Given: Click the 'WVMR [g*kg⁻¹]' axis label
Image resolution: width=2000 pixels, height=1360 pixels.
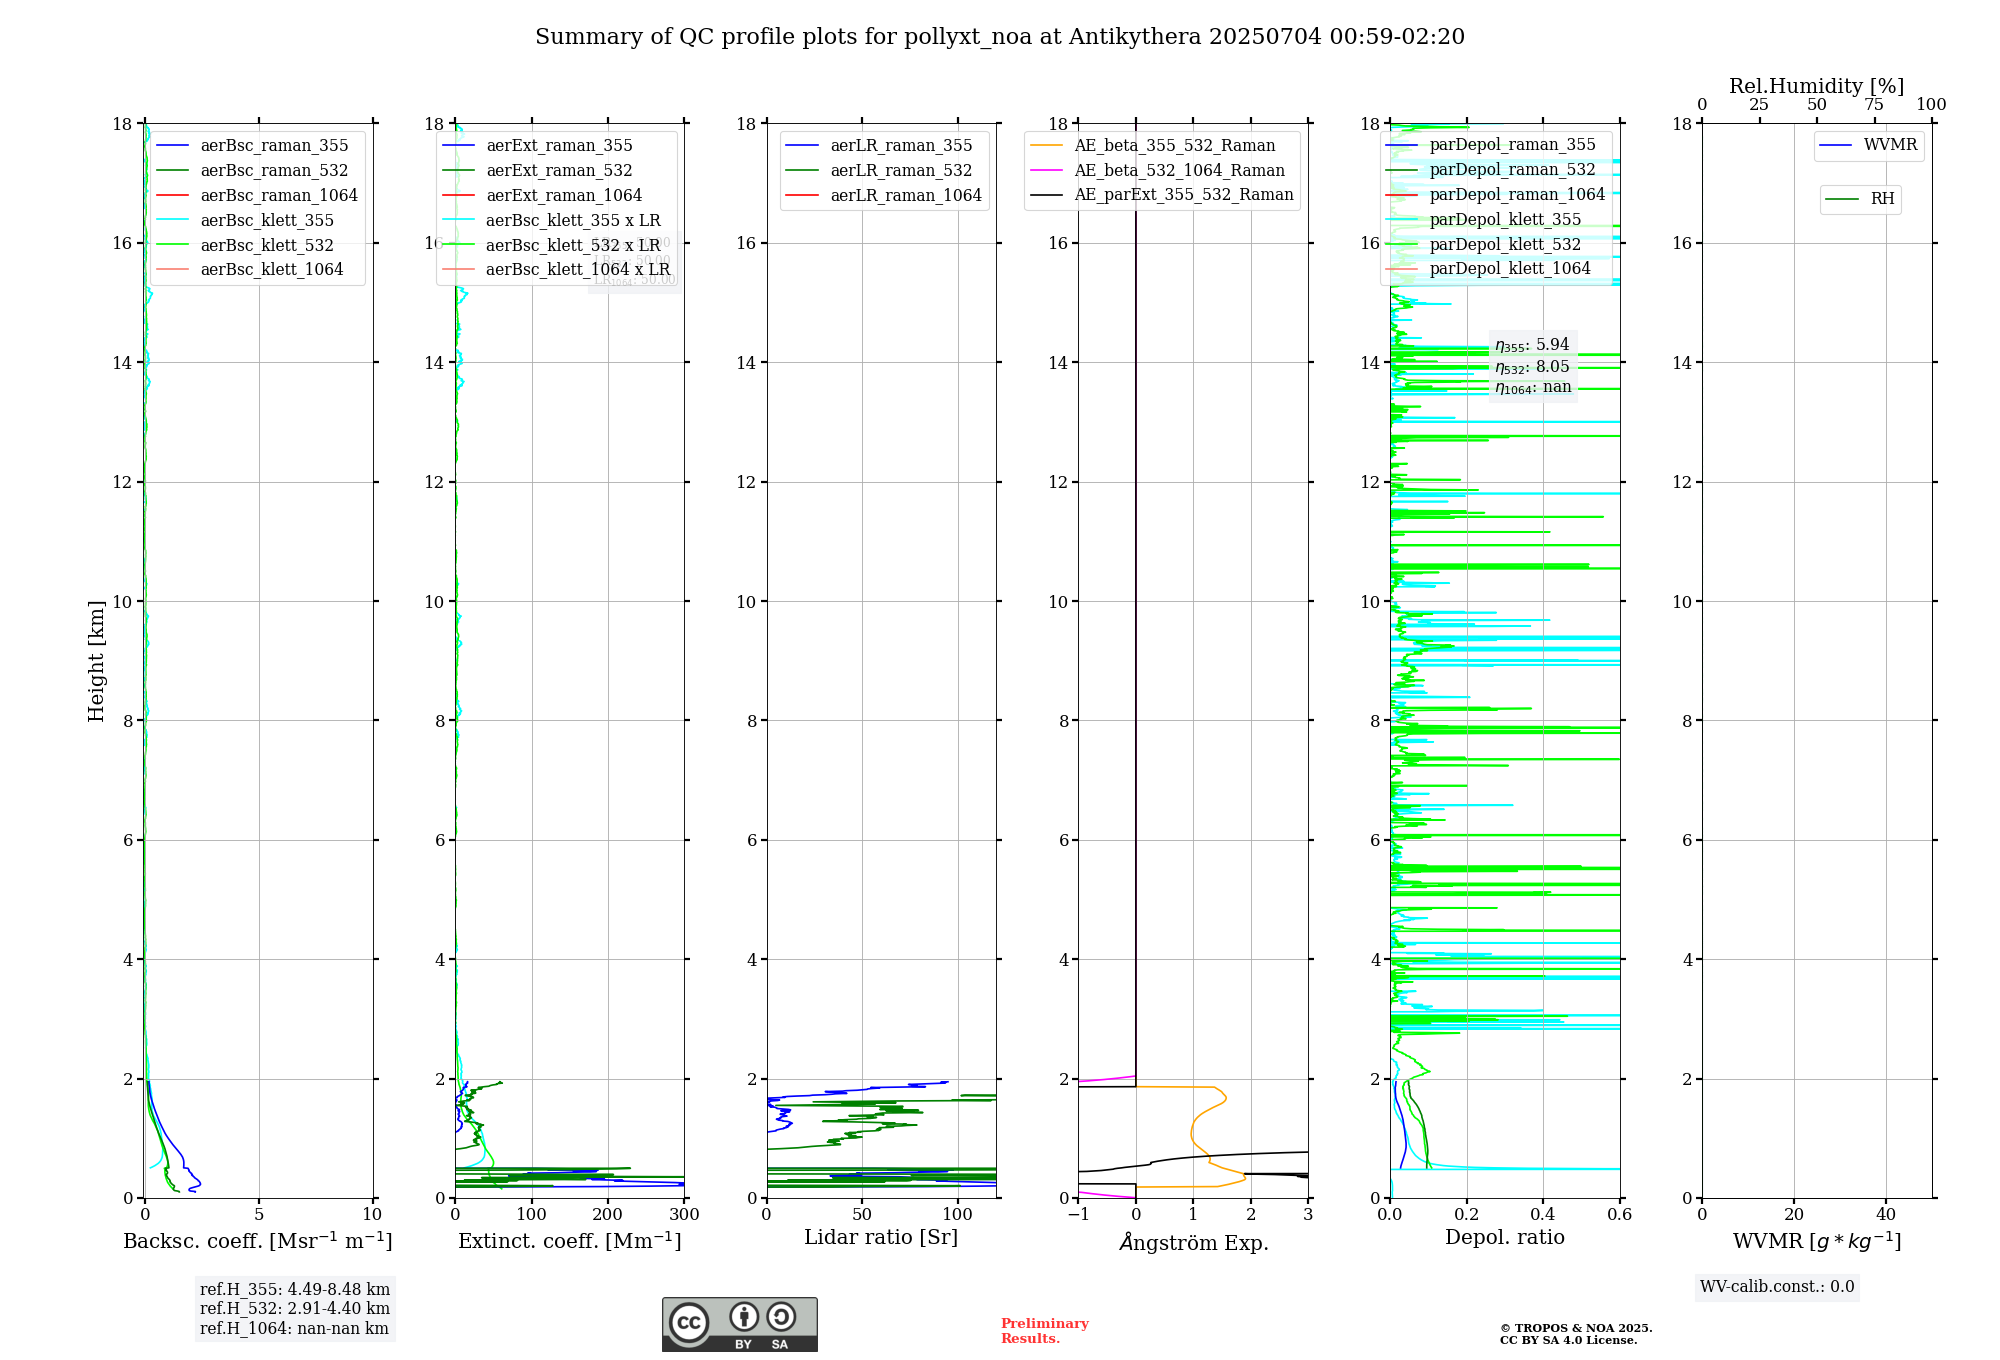Looking at the screenshot, I should coord(1817,1241).
